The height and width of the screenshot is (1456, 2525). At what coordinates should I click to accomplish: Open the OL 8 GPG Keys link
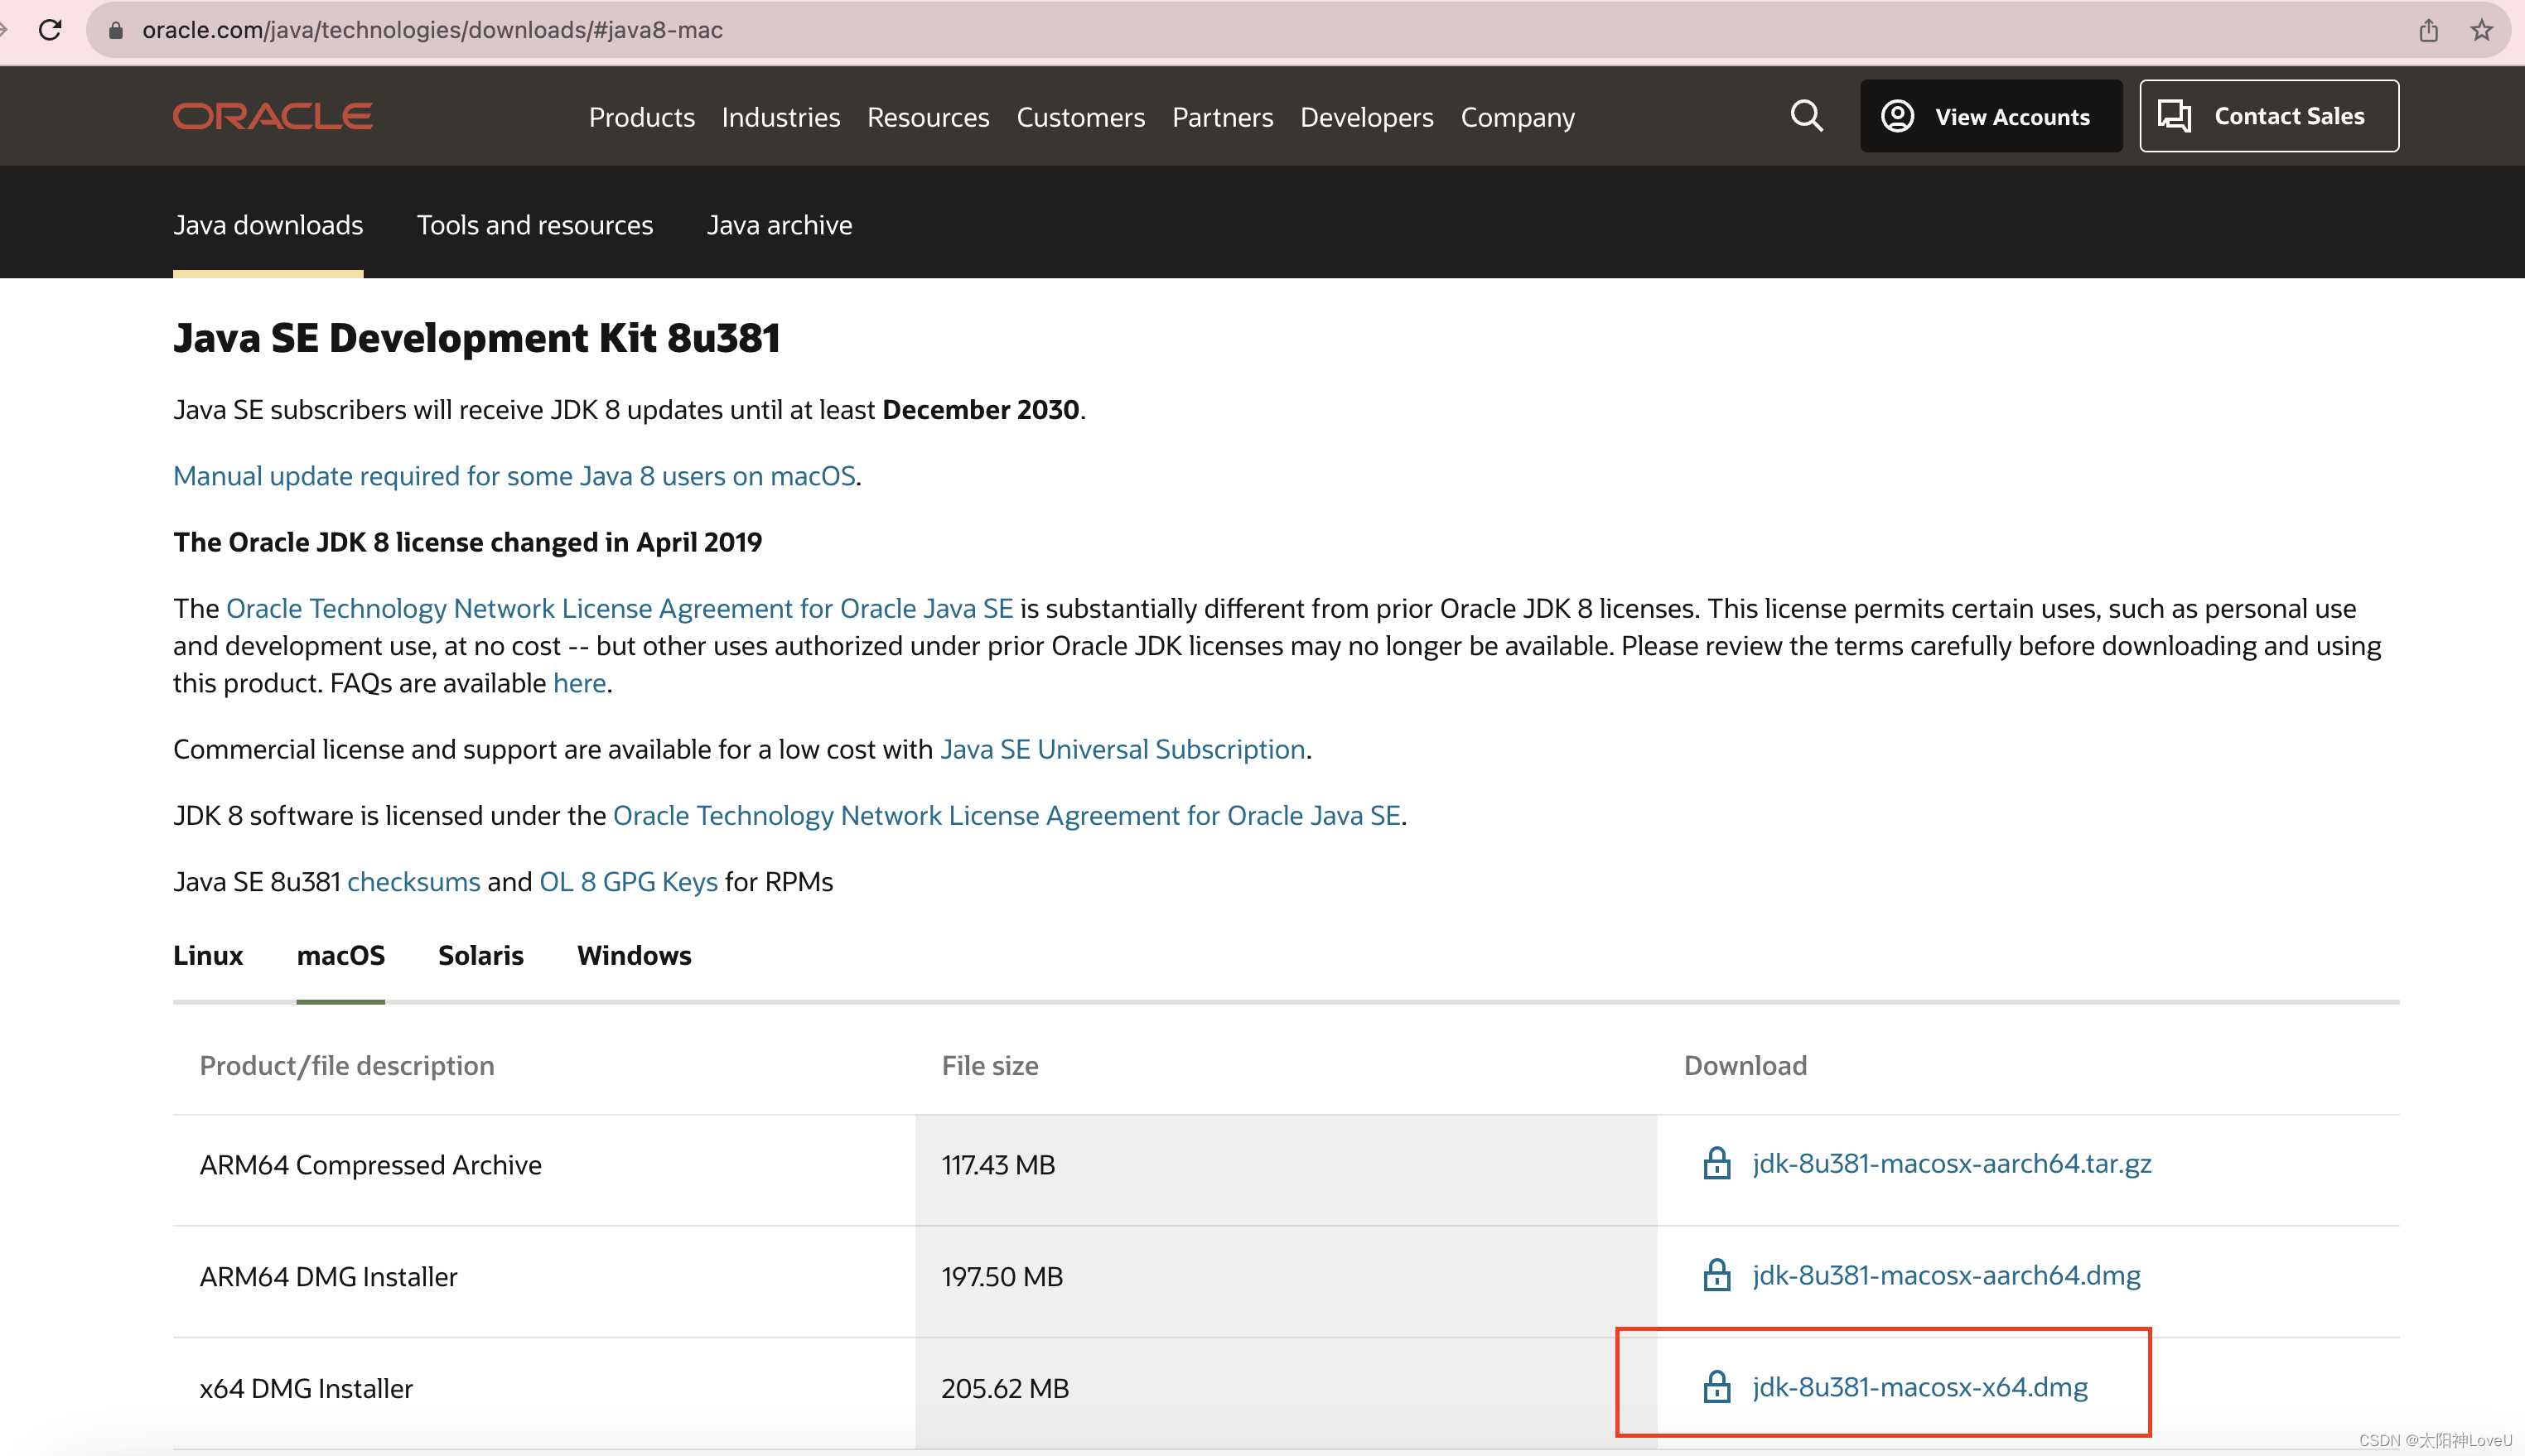pos(629,882)
